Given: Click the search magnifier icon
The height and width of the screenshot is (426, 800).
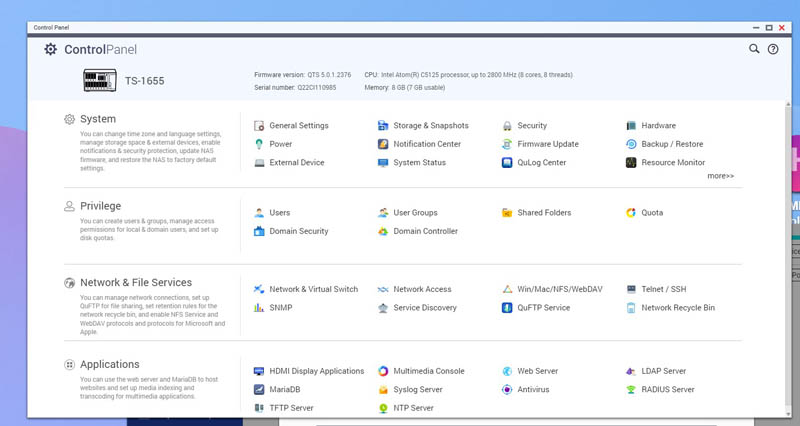Looking at the screenshot, I should click(754, 49).
